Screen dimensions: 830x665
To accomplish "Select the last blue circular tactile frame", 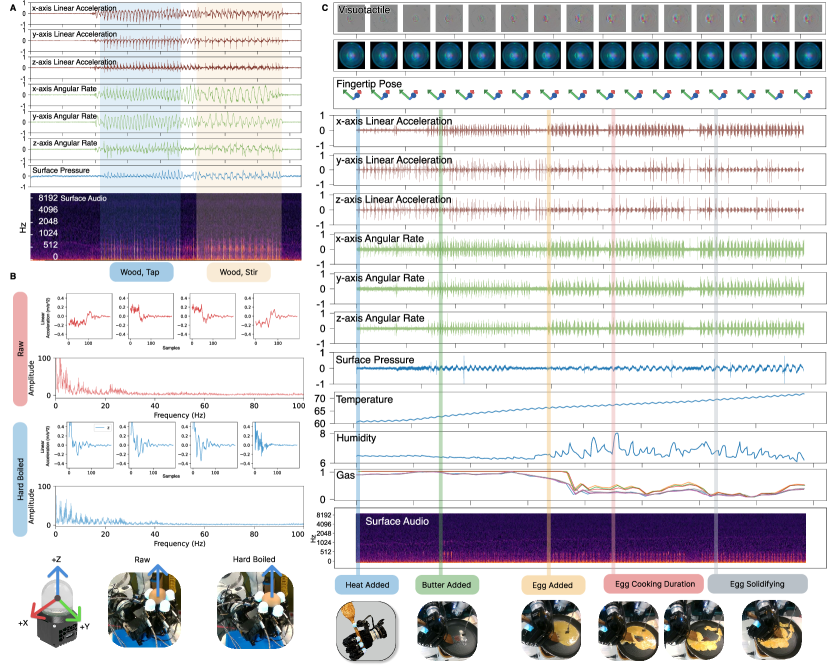I will tap(808, 56).
